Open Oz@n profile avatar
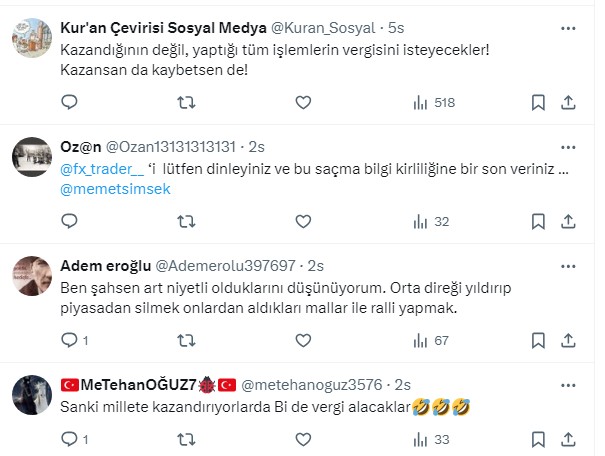This screenshot has height=456, width=605. (32, 155)
